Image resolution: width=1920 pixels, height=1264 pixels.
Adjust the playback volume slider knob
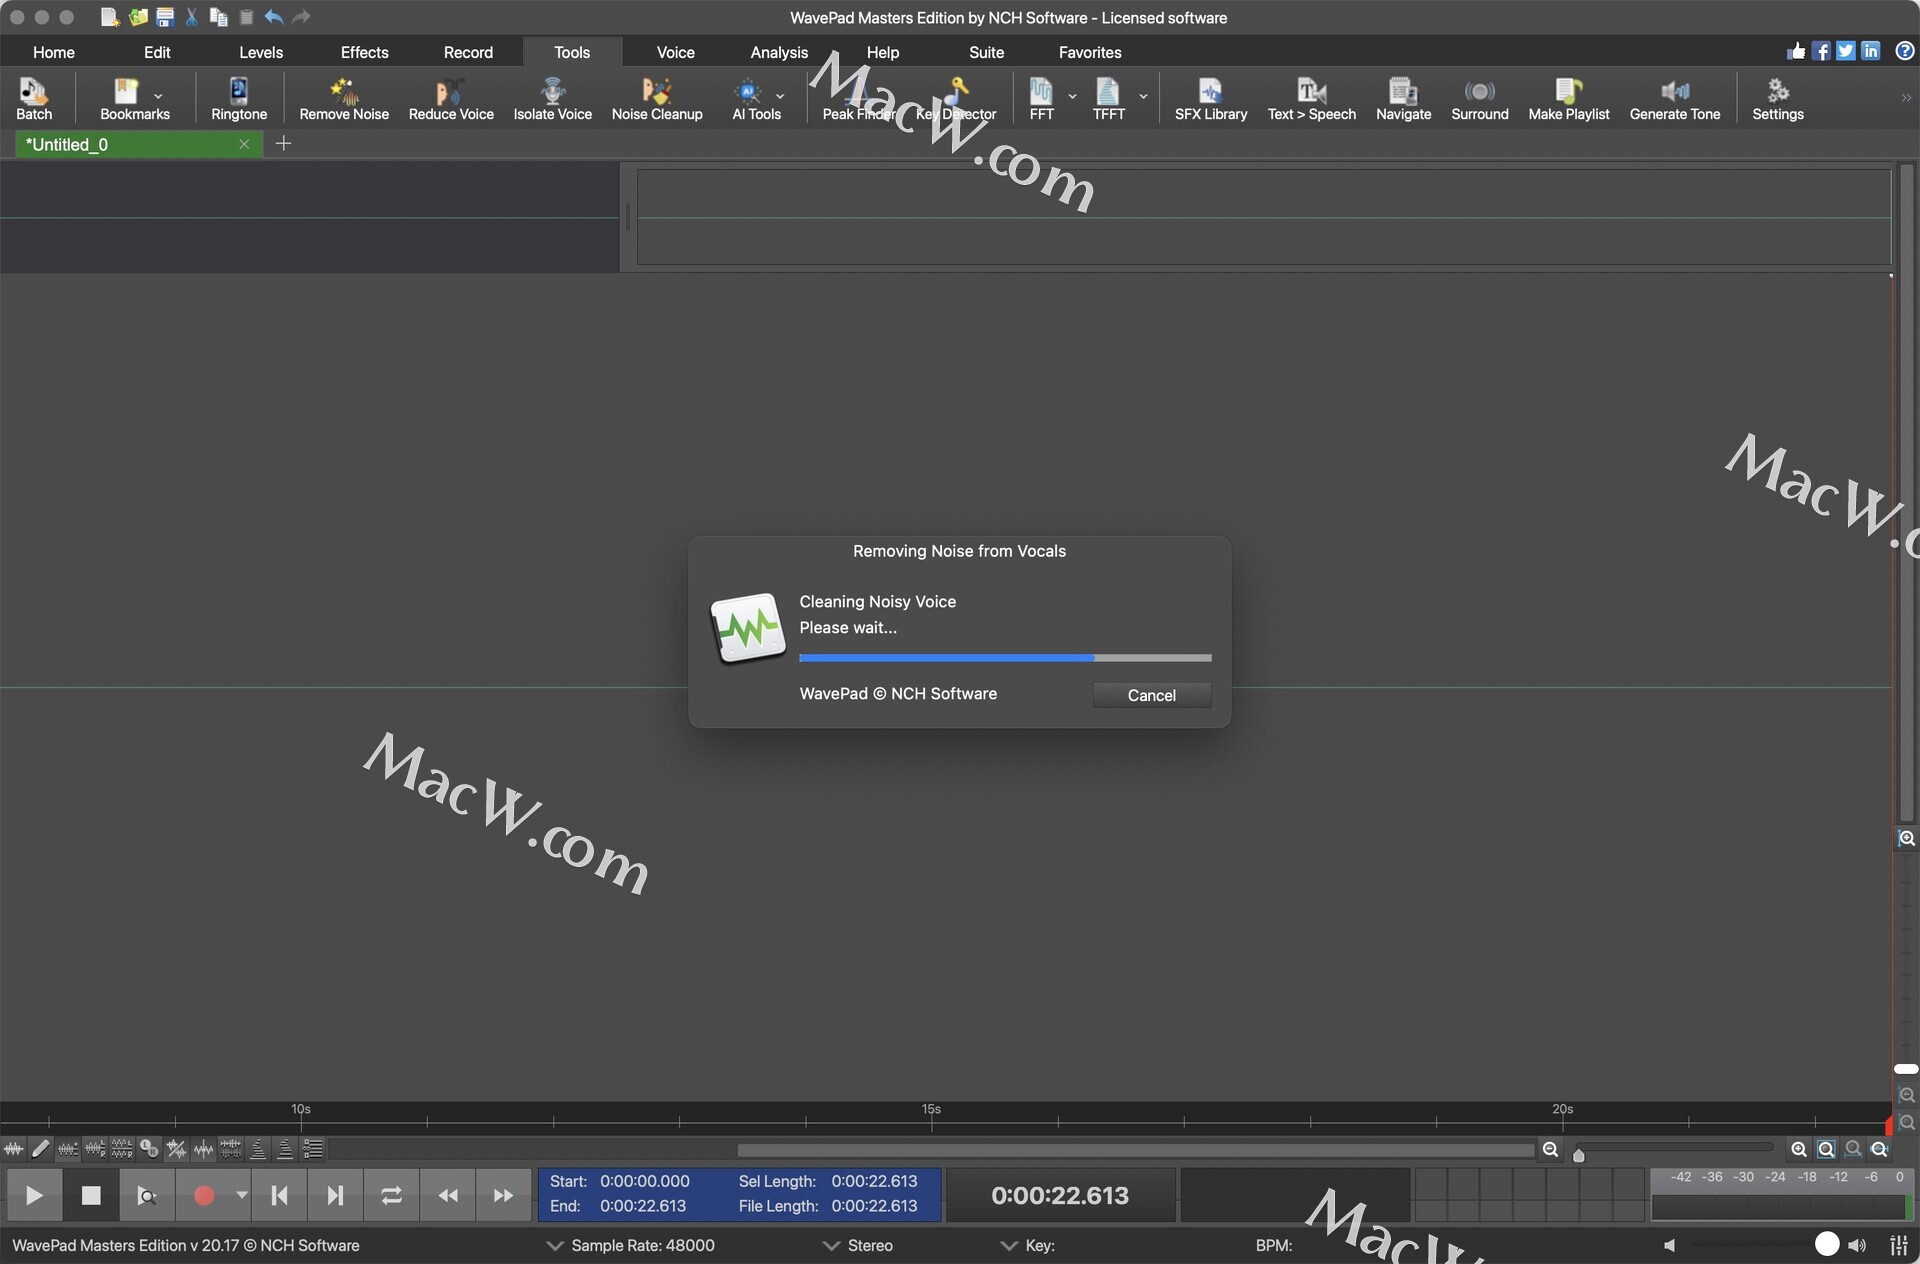(1826, 1244)
